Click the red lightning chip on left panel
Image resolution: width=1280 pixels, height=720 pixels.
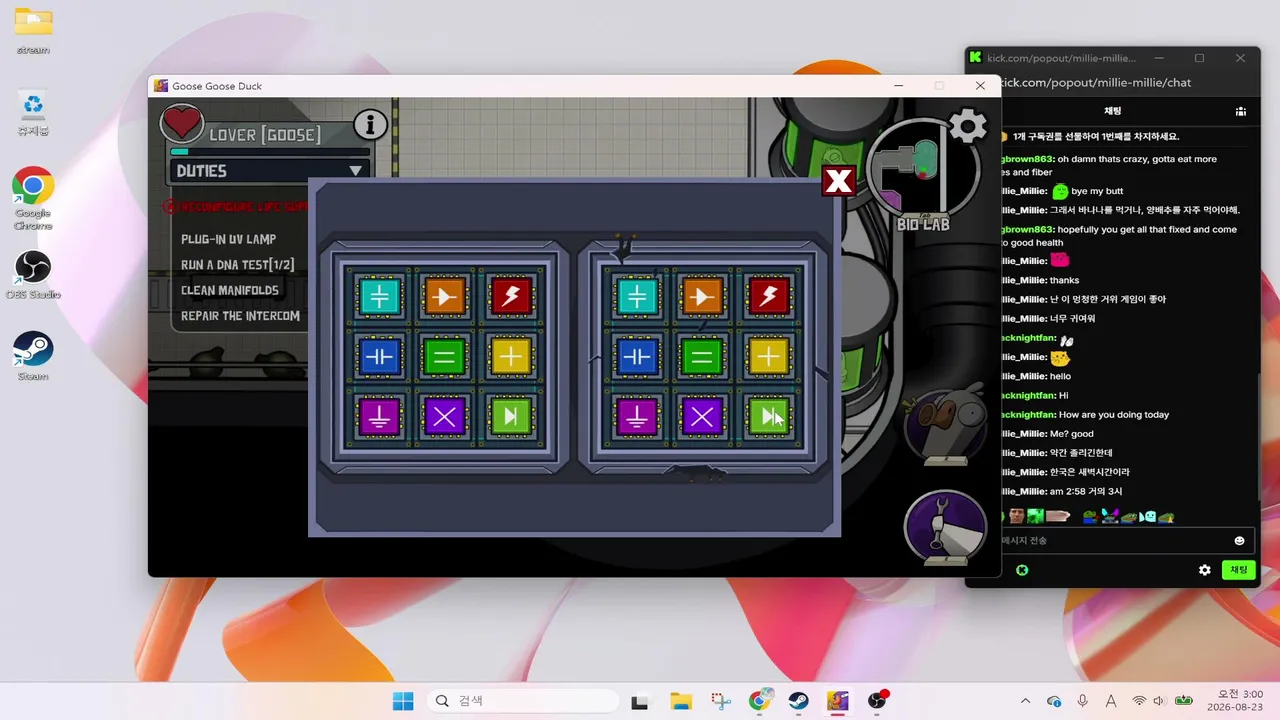510,296
